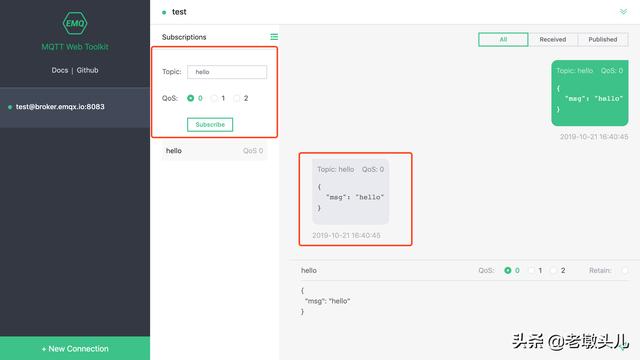The image size is (640, 360).
Task: Click the green published hello message bubble
Action: click(x=590, y=93)
